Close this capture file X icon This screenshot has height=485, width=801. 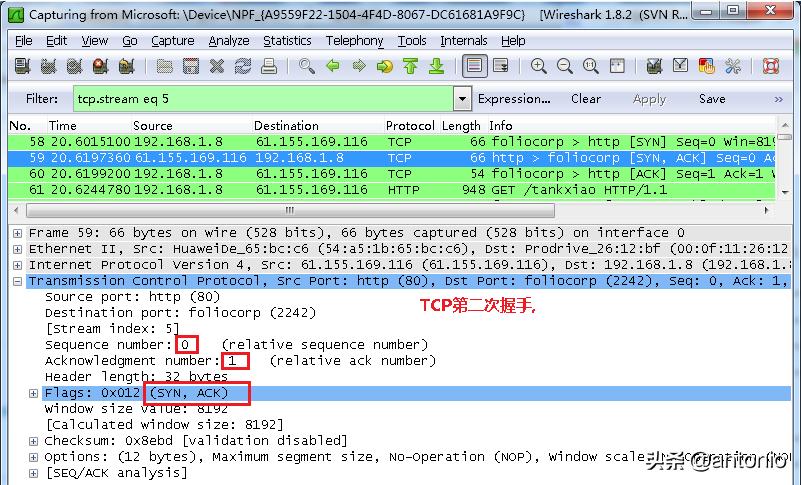coord(217,66)
